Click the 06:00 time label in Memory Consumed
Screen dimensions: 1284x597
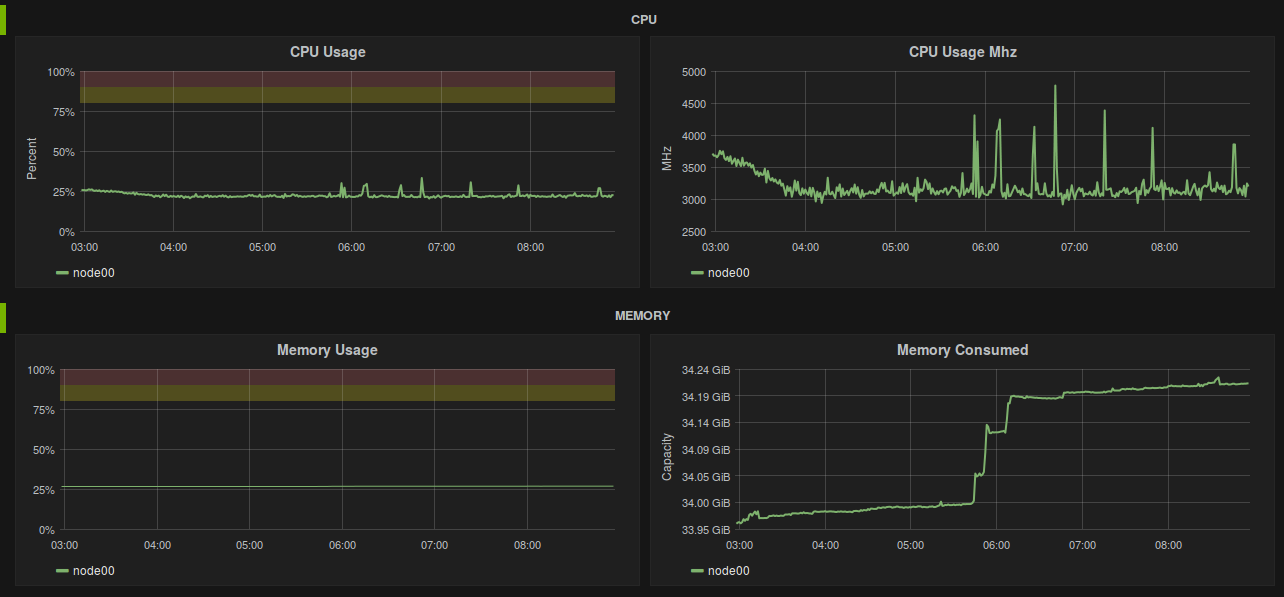[x=997, y=545]
